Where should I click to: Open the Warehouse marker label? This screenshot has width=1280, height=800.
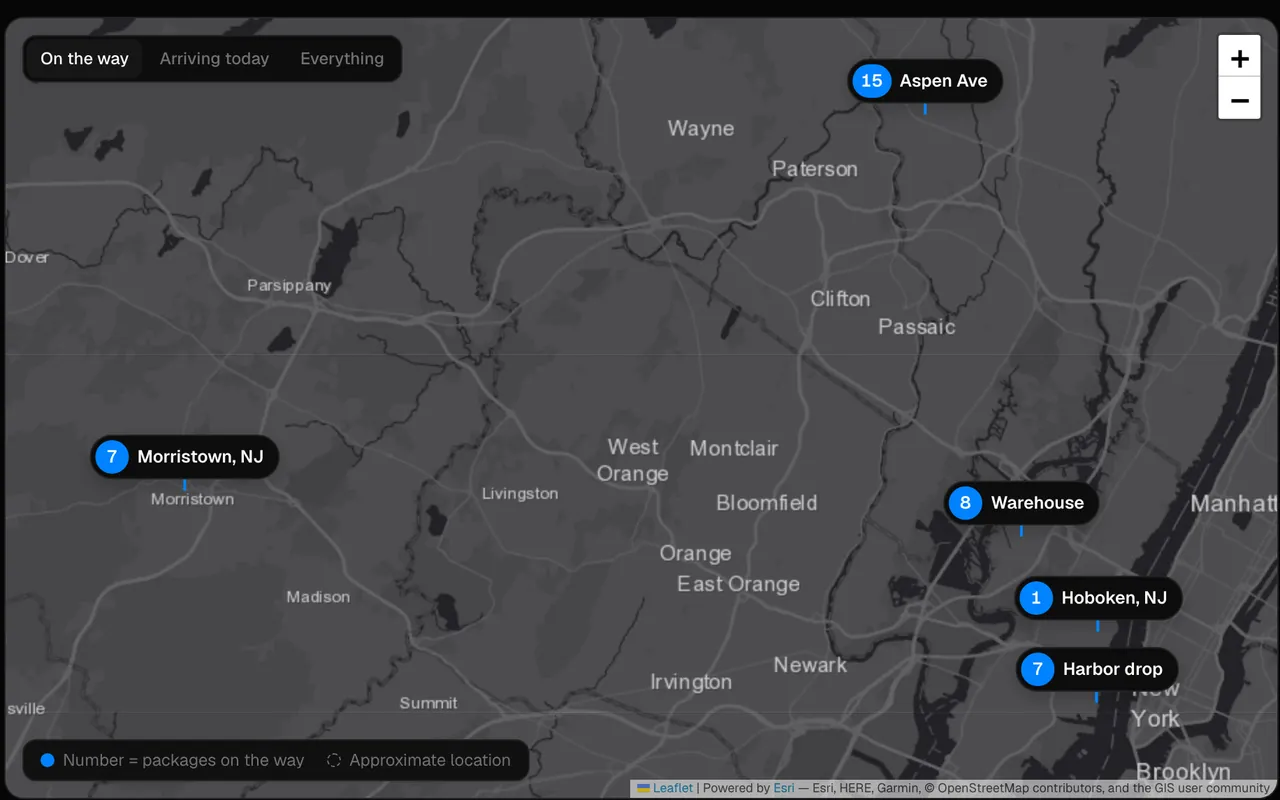coord(1037,503)
